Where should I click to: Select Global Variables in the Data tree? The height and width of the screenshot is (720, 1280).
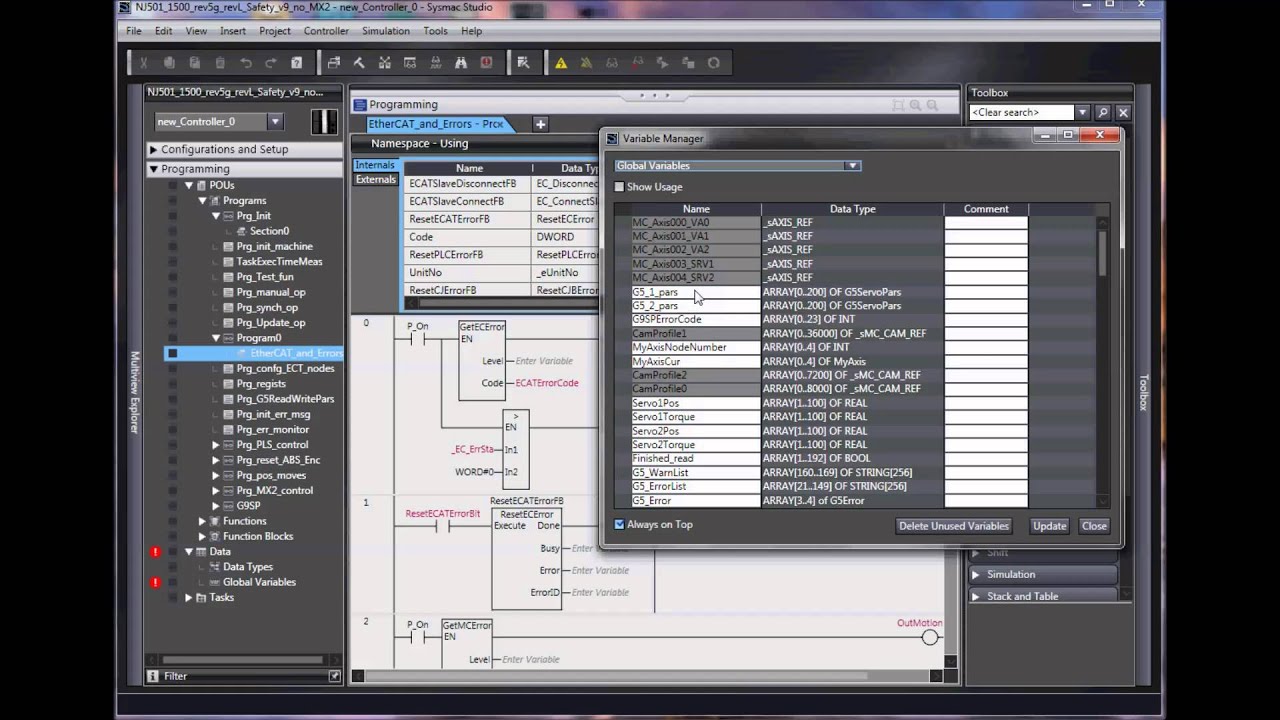click(259, 582)
